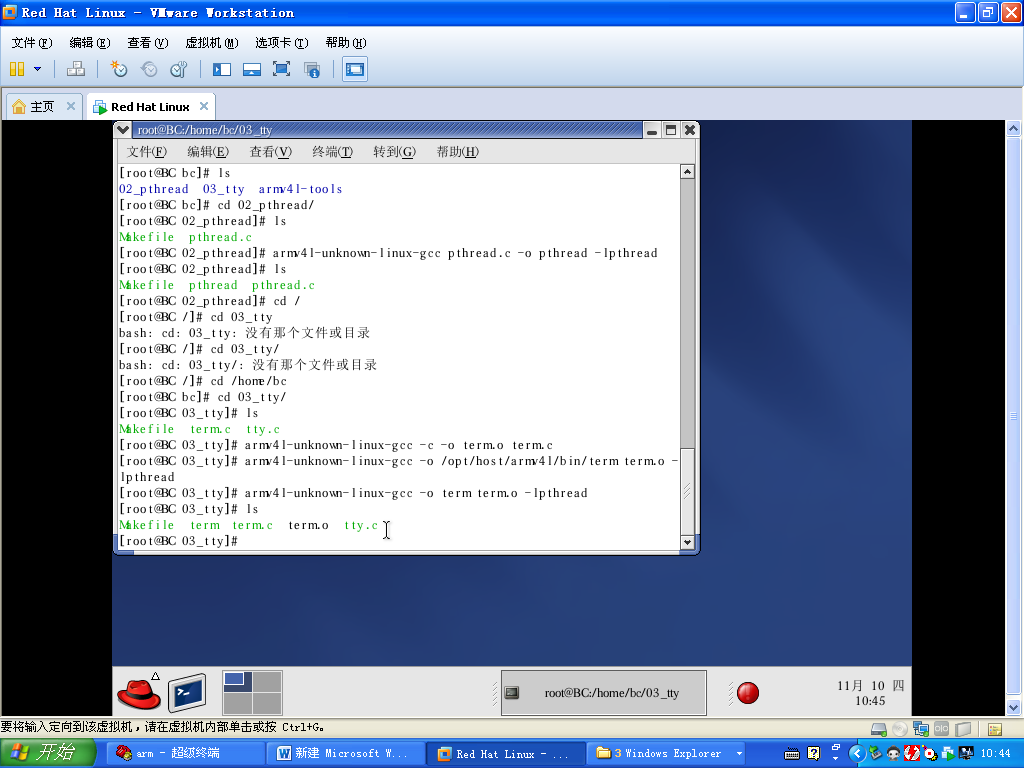Open the power options dropdown arrow next to pause
1024x768 pixels.
(x=37, y=69)
